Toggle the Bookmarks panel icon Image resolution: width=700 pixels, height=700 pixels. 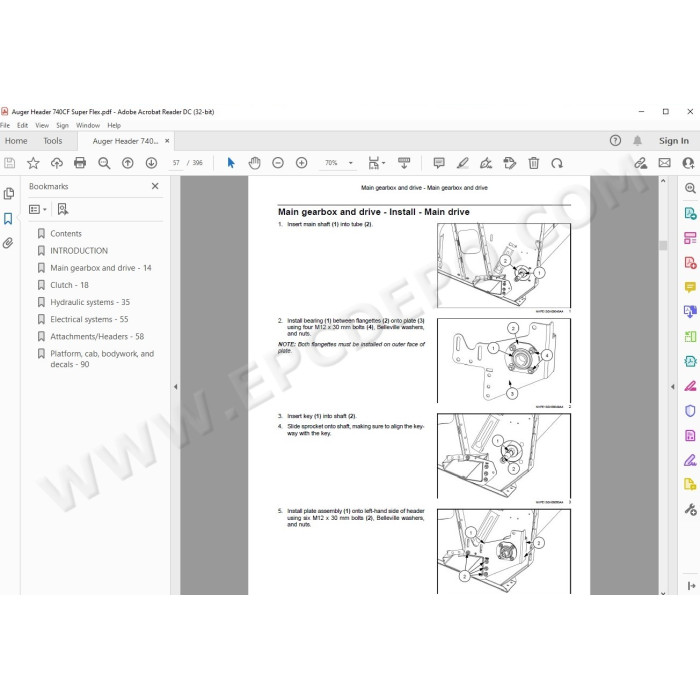coord(8,218)
